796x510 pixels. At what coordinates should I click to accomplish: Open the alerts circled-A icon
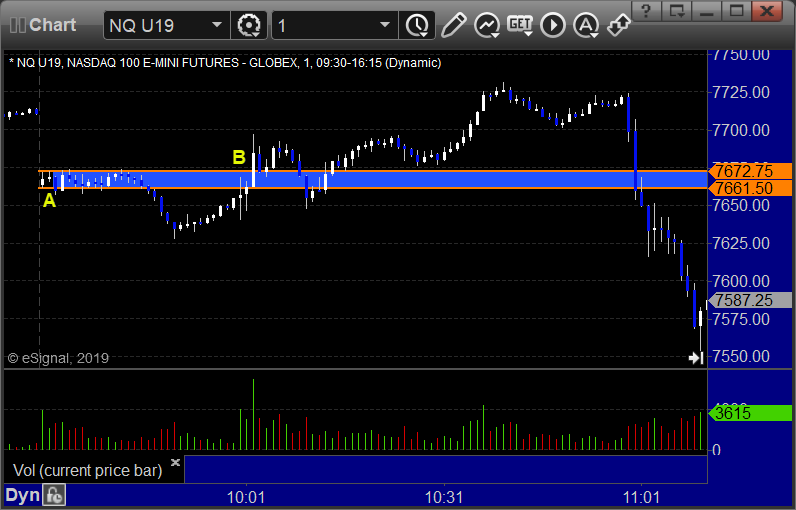tap(586, 25)
